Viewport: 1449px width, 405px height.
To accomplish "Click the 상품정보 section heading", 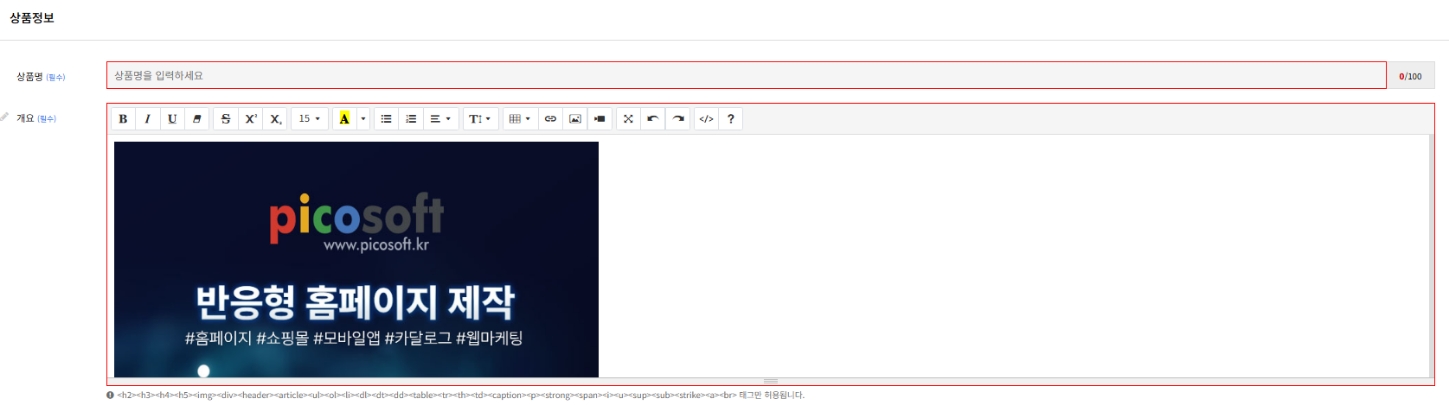I will click(x=32, y=17).
